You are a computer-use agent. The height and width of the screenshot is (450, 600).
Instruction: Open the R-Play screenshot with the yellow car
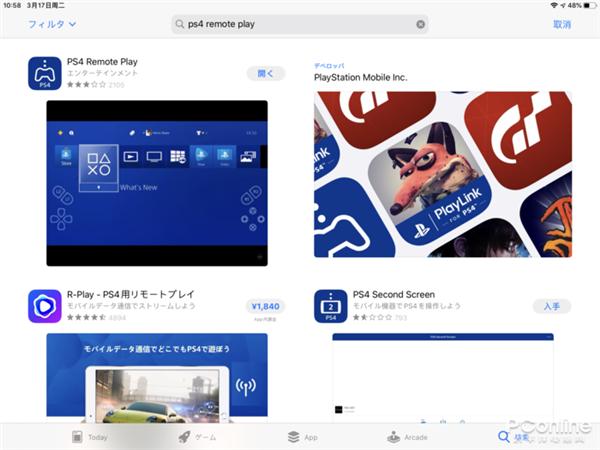pyautogui.click(x=157, y=378)
